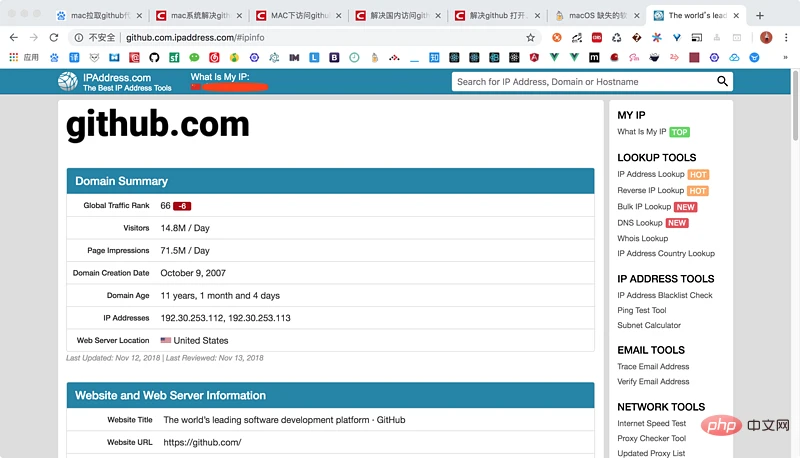
Task: Open the IM bookmark icon
Action: [x=294, y=58]
